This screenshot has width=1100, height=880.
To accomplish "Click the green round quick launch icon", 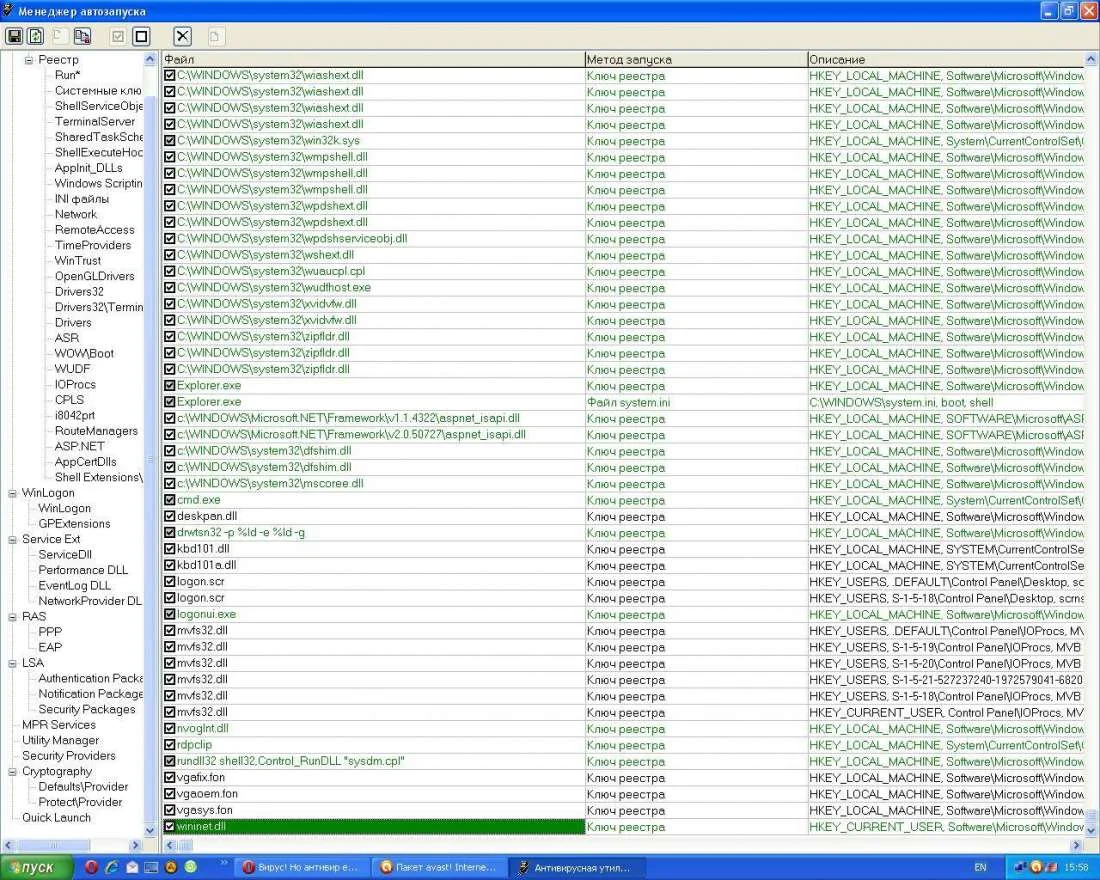I will click(x=191, y=867).
